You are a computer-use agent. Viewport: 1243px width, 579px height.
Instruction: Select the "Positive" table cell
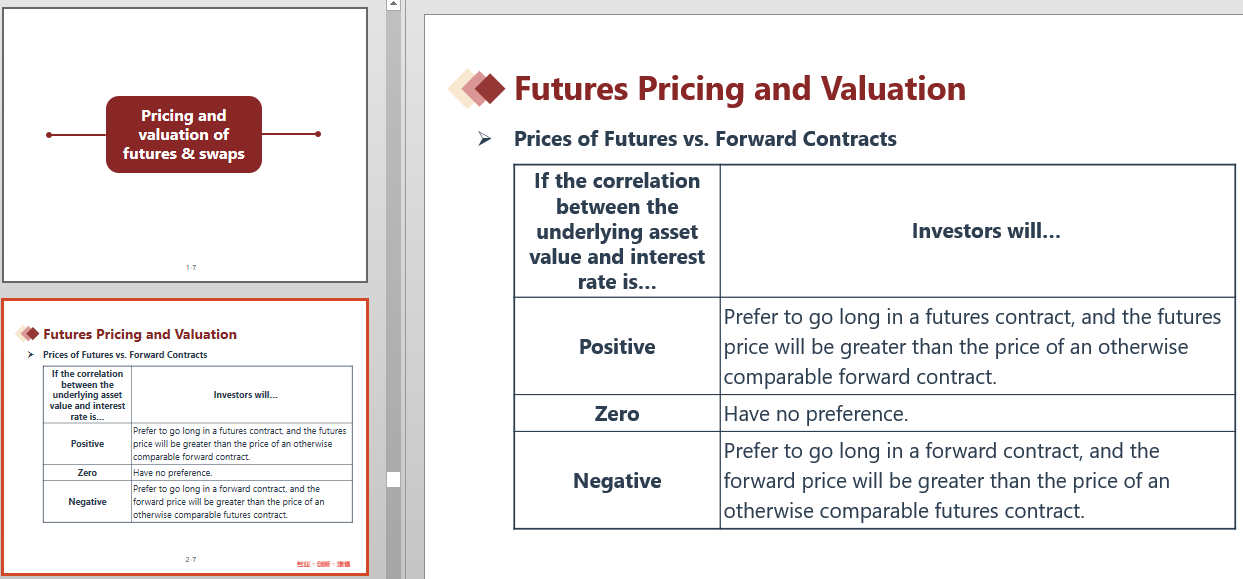tap(617, 347)
